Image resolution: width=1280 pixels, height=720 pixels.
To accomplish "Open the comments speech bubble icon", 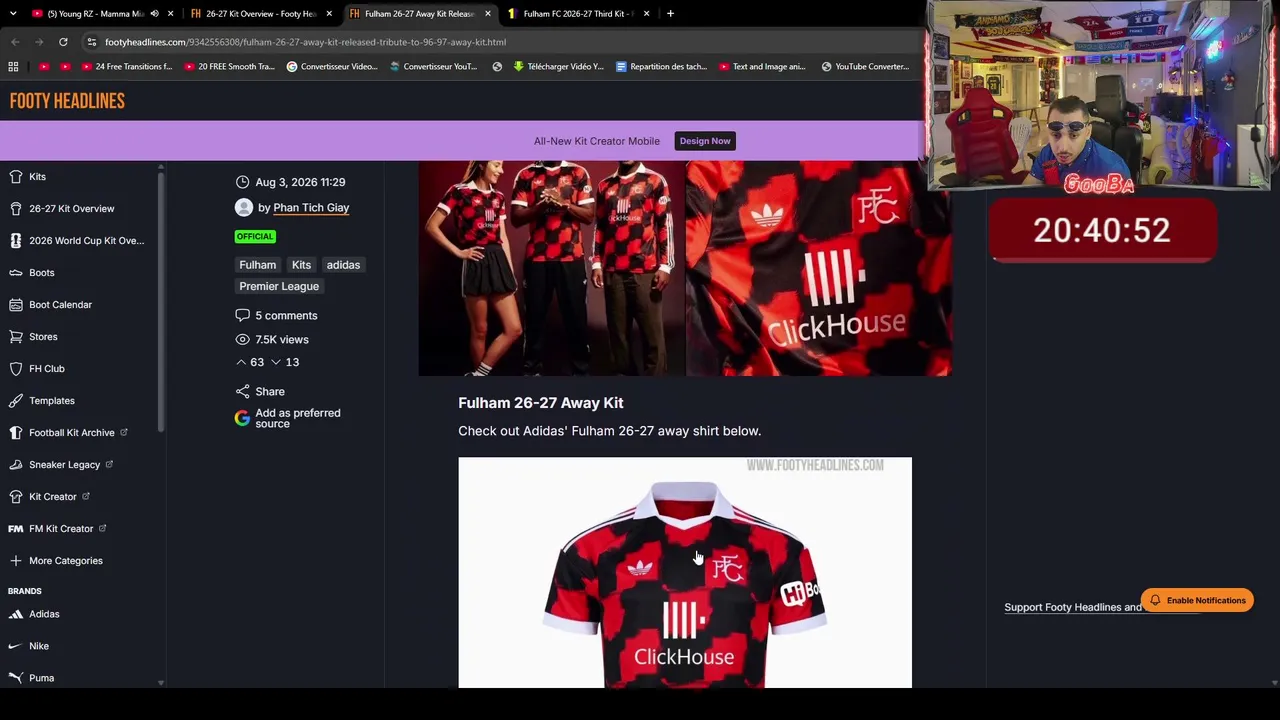I will pyautogui.click(x=242, y=316).
